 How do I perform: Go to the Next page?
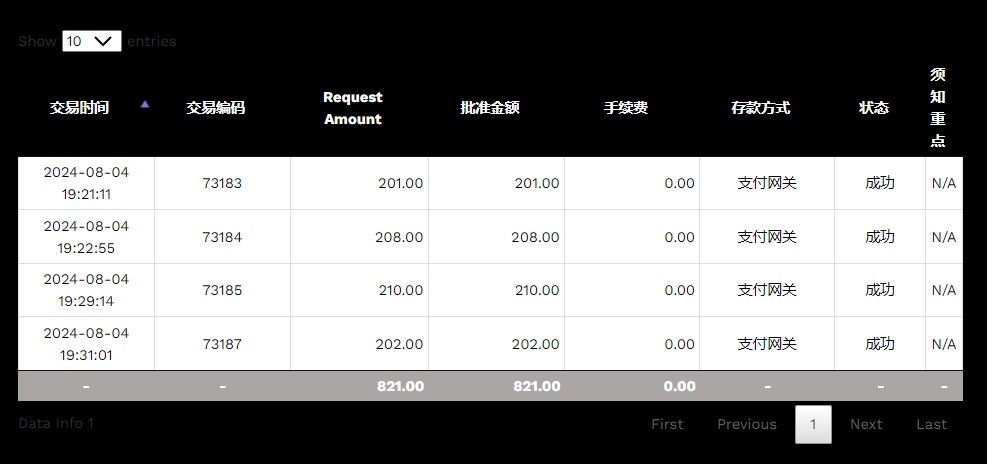(x=866, y=424)
